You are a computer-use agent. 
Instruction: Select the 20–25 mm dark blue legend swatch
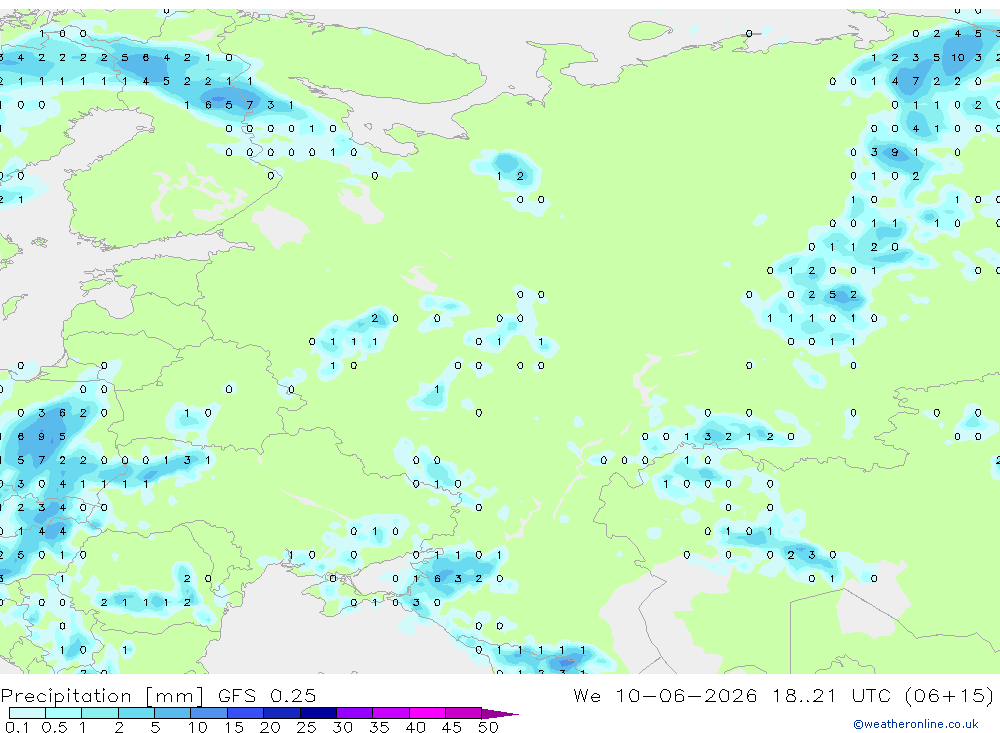[x=282, y=713]
